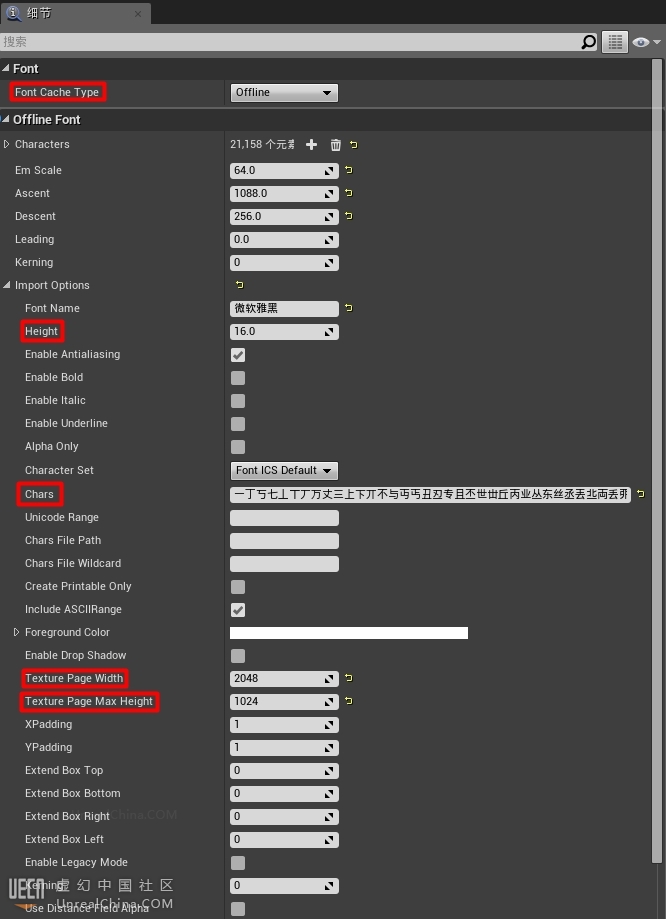The width and height of the screenshot is (666, 919).
Task: Click spinner arrow in Leading field
Action: (329, 240)
